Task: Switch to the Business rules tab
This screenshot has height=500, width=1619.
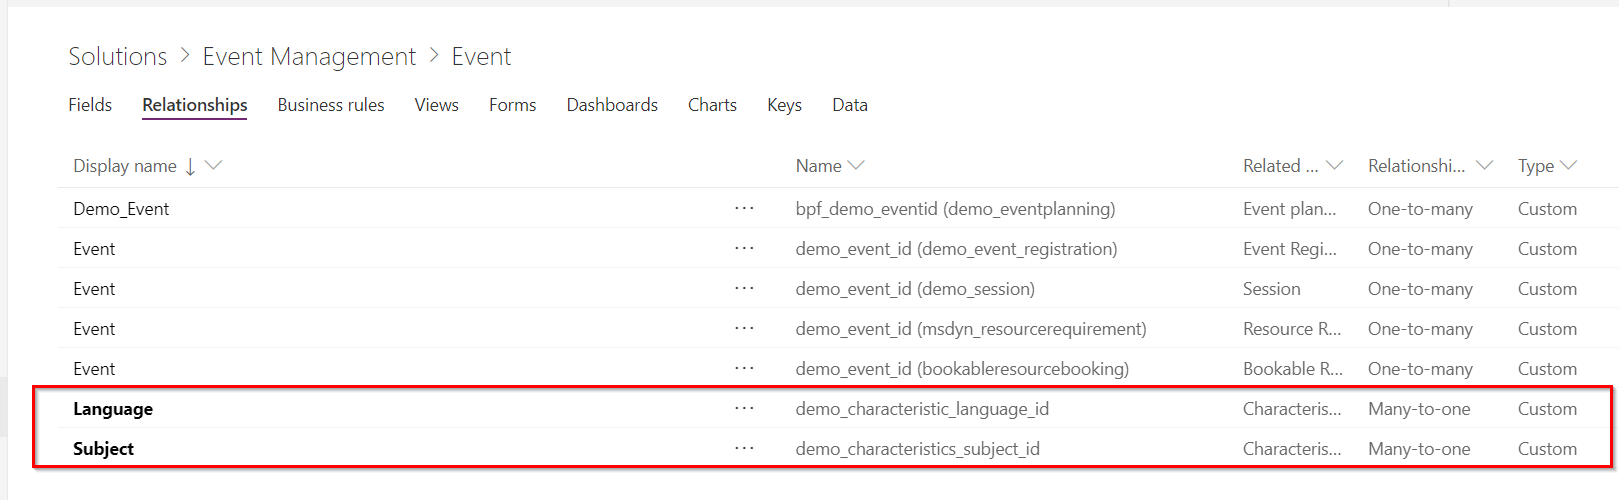Action: (x=331, y=105)
